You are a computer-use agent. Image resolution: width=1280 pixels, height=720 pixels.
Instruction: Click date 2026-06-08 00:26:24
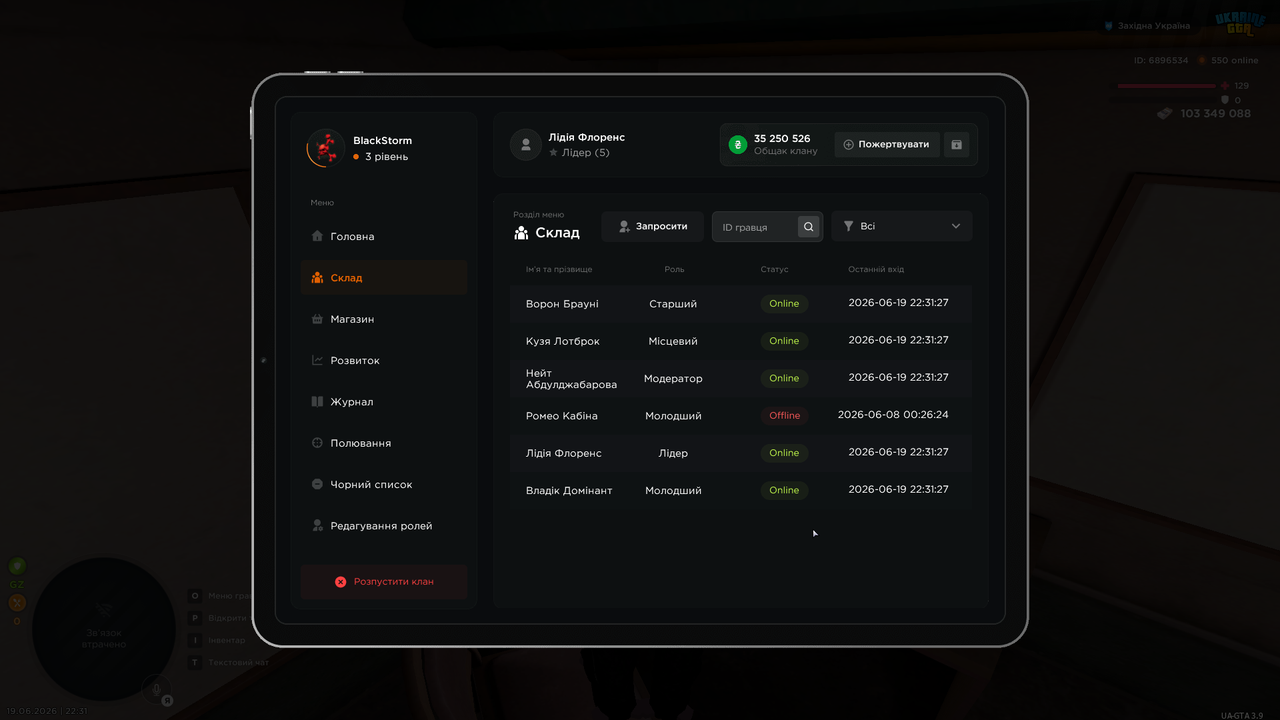tap(893, 414)
